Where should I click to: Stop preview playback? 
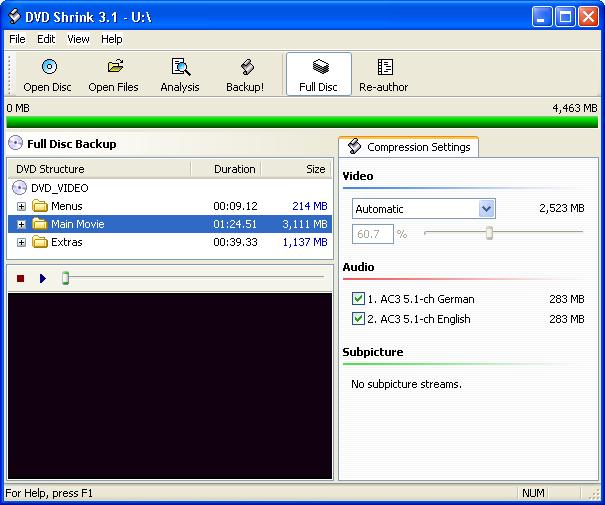20,278
